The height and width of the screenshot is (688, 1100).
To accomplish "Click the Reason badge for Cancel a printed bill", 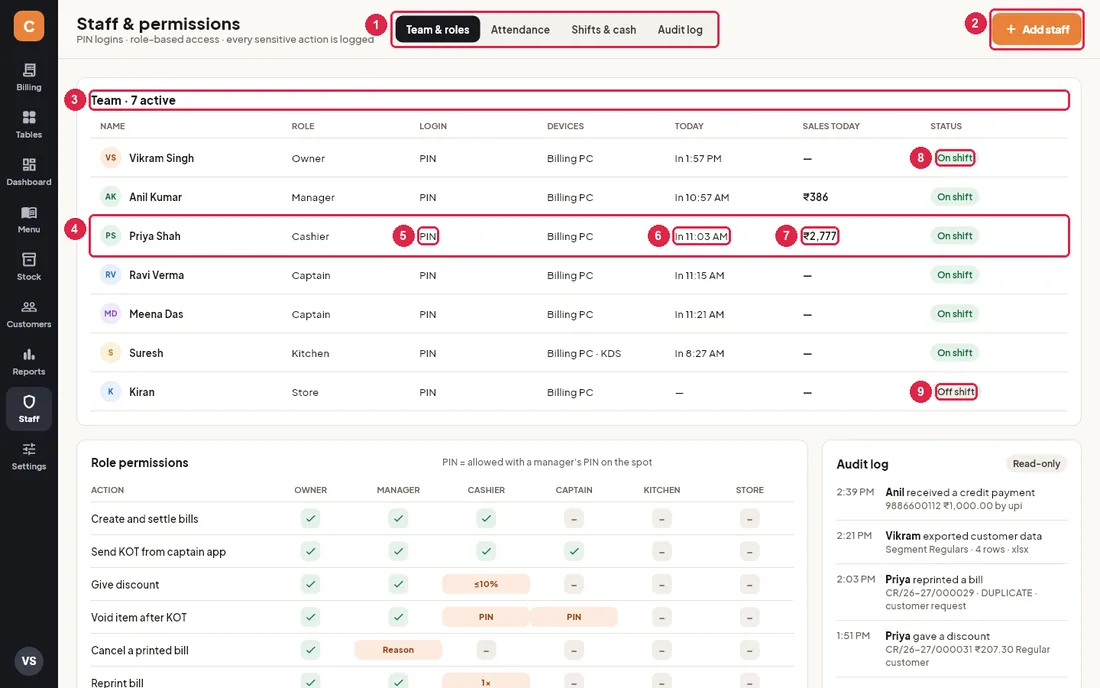I will tap(398, 650).
